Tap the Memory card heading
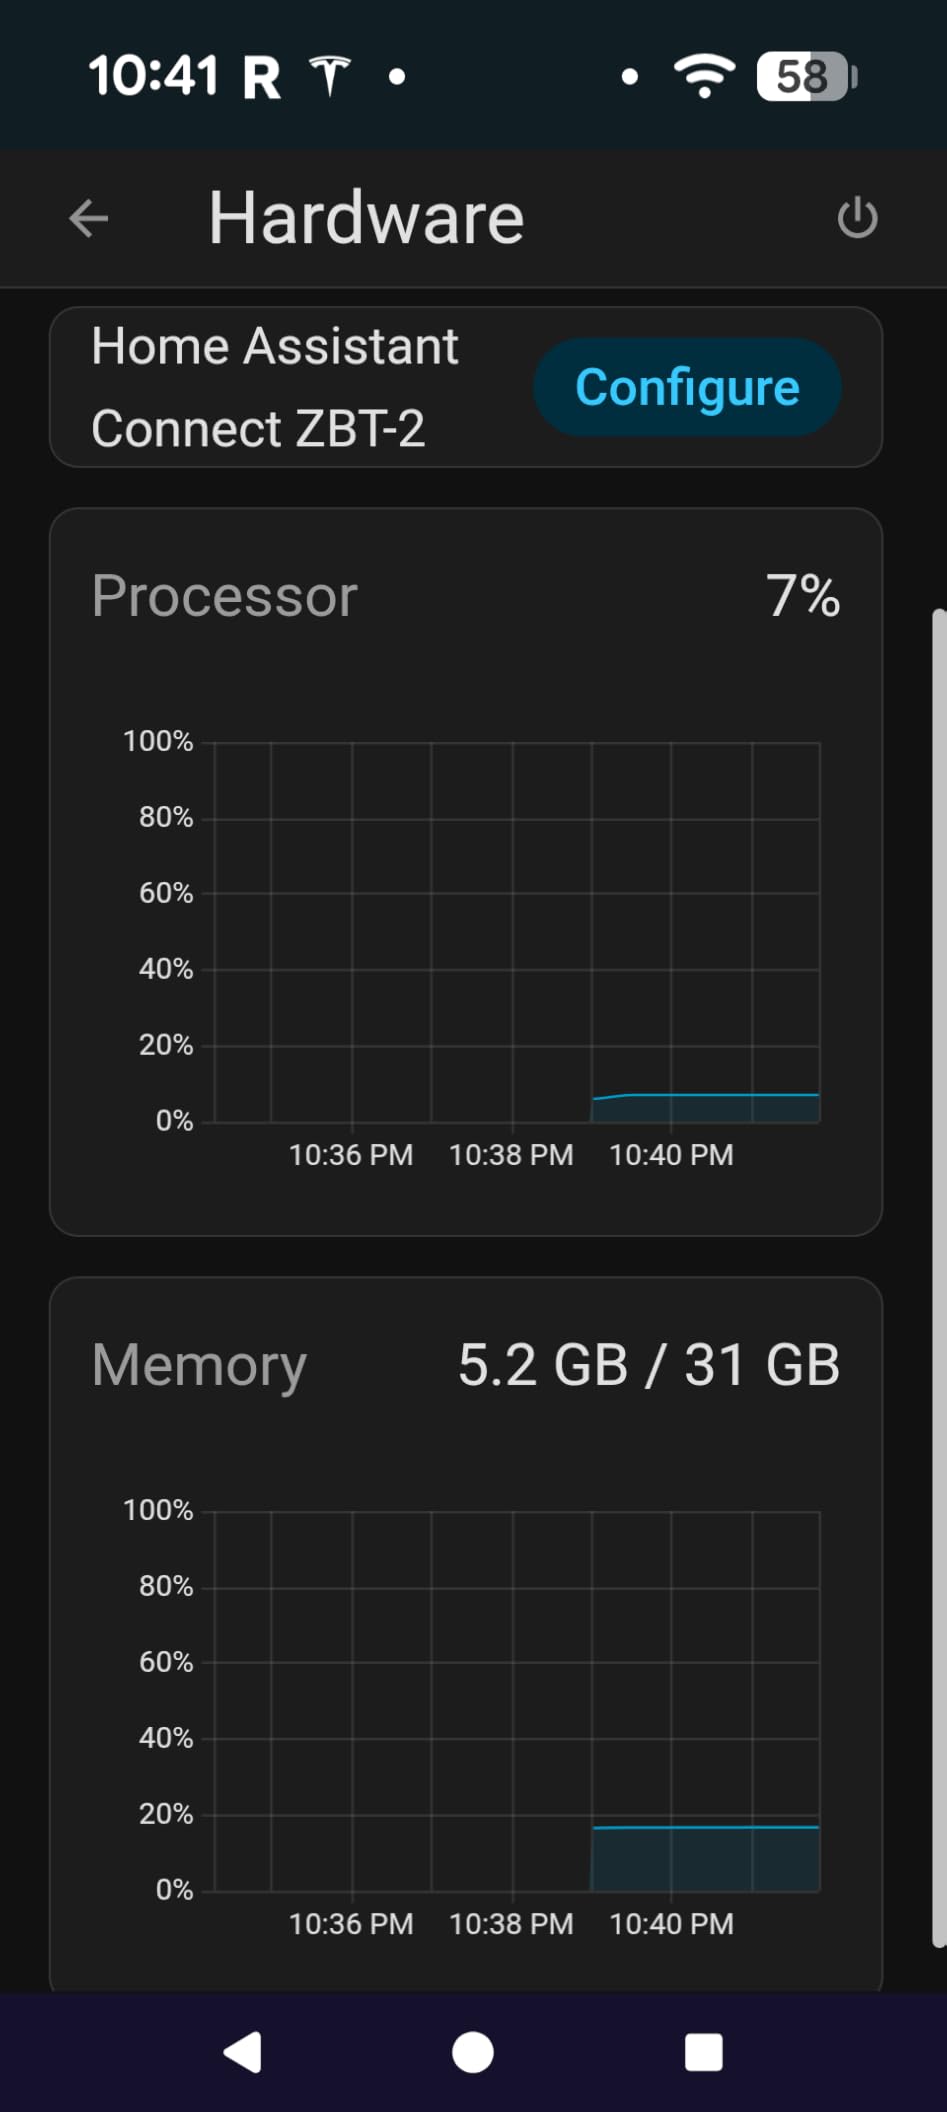Viewport: 947px width, 2112px height. [199, 1365]
